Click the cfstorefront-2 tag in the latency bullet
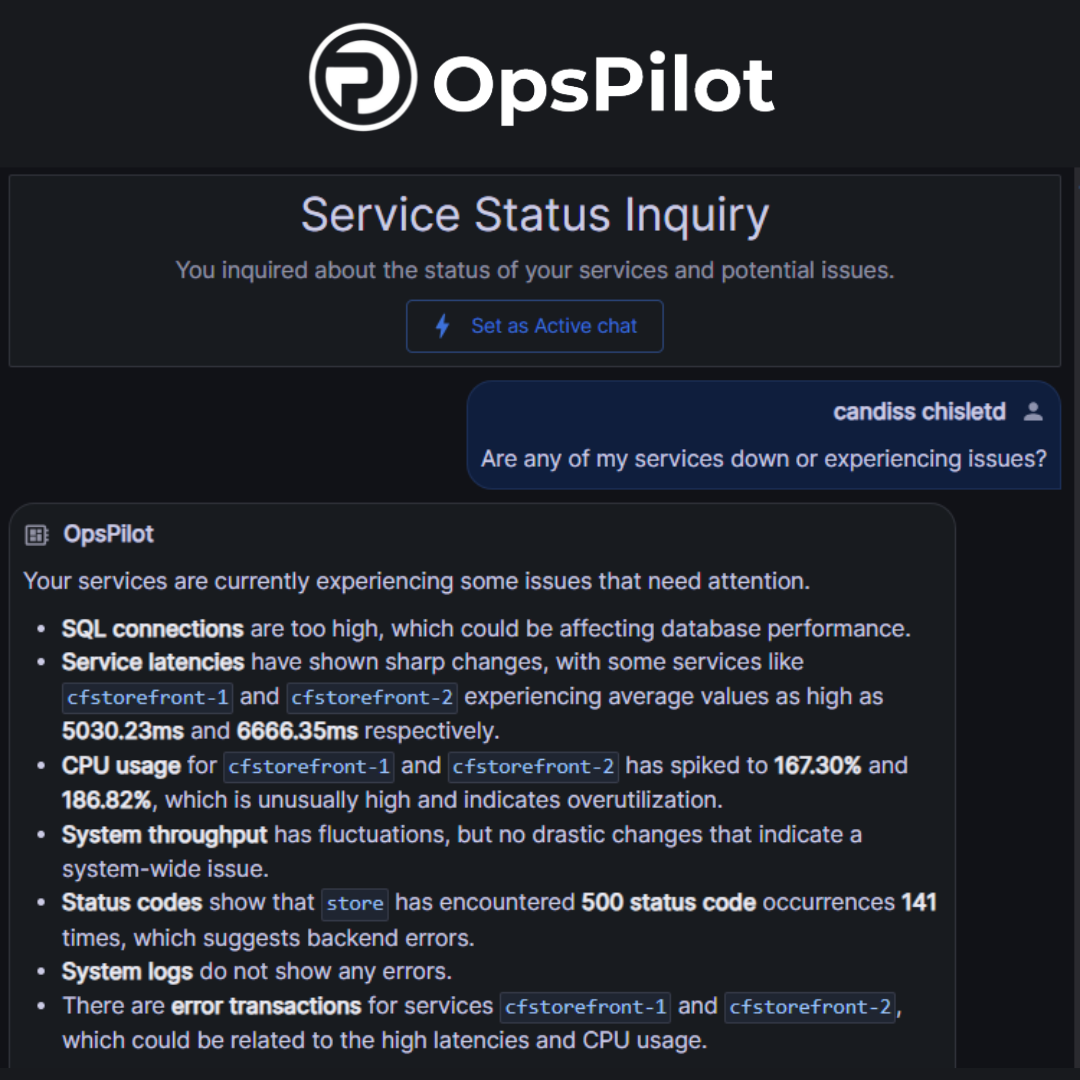Viewport: 1080px width, 1080px height. click(x=371, y=697)
